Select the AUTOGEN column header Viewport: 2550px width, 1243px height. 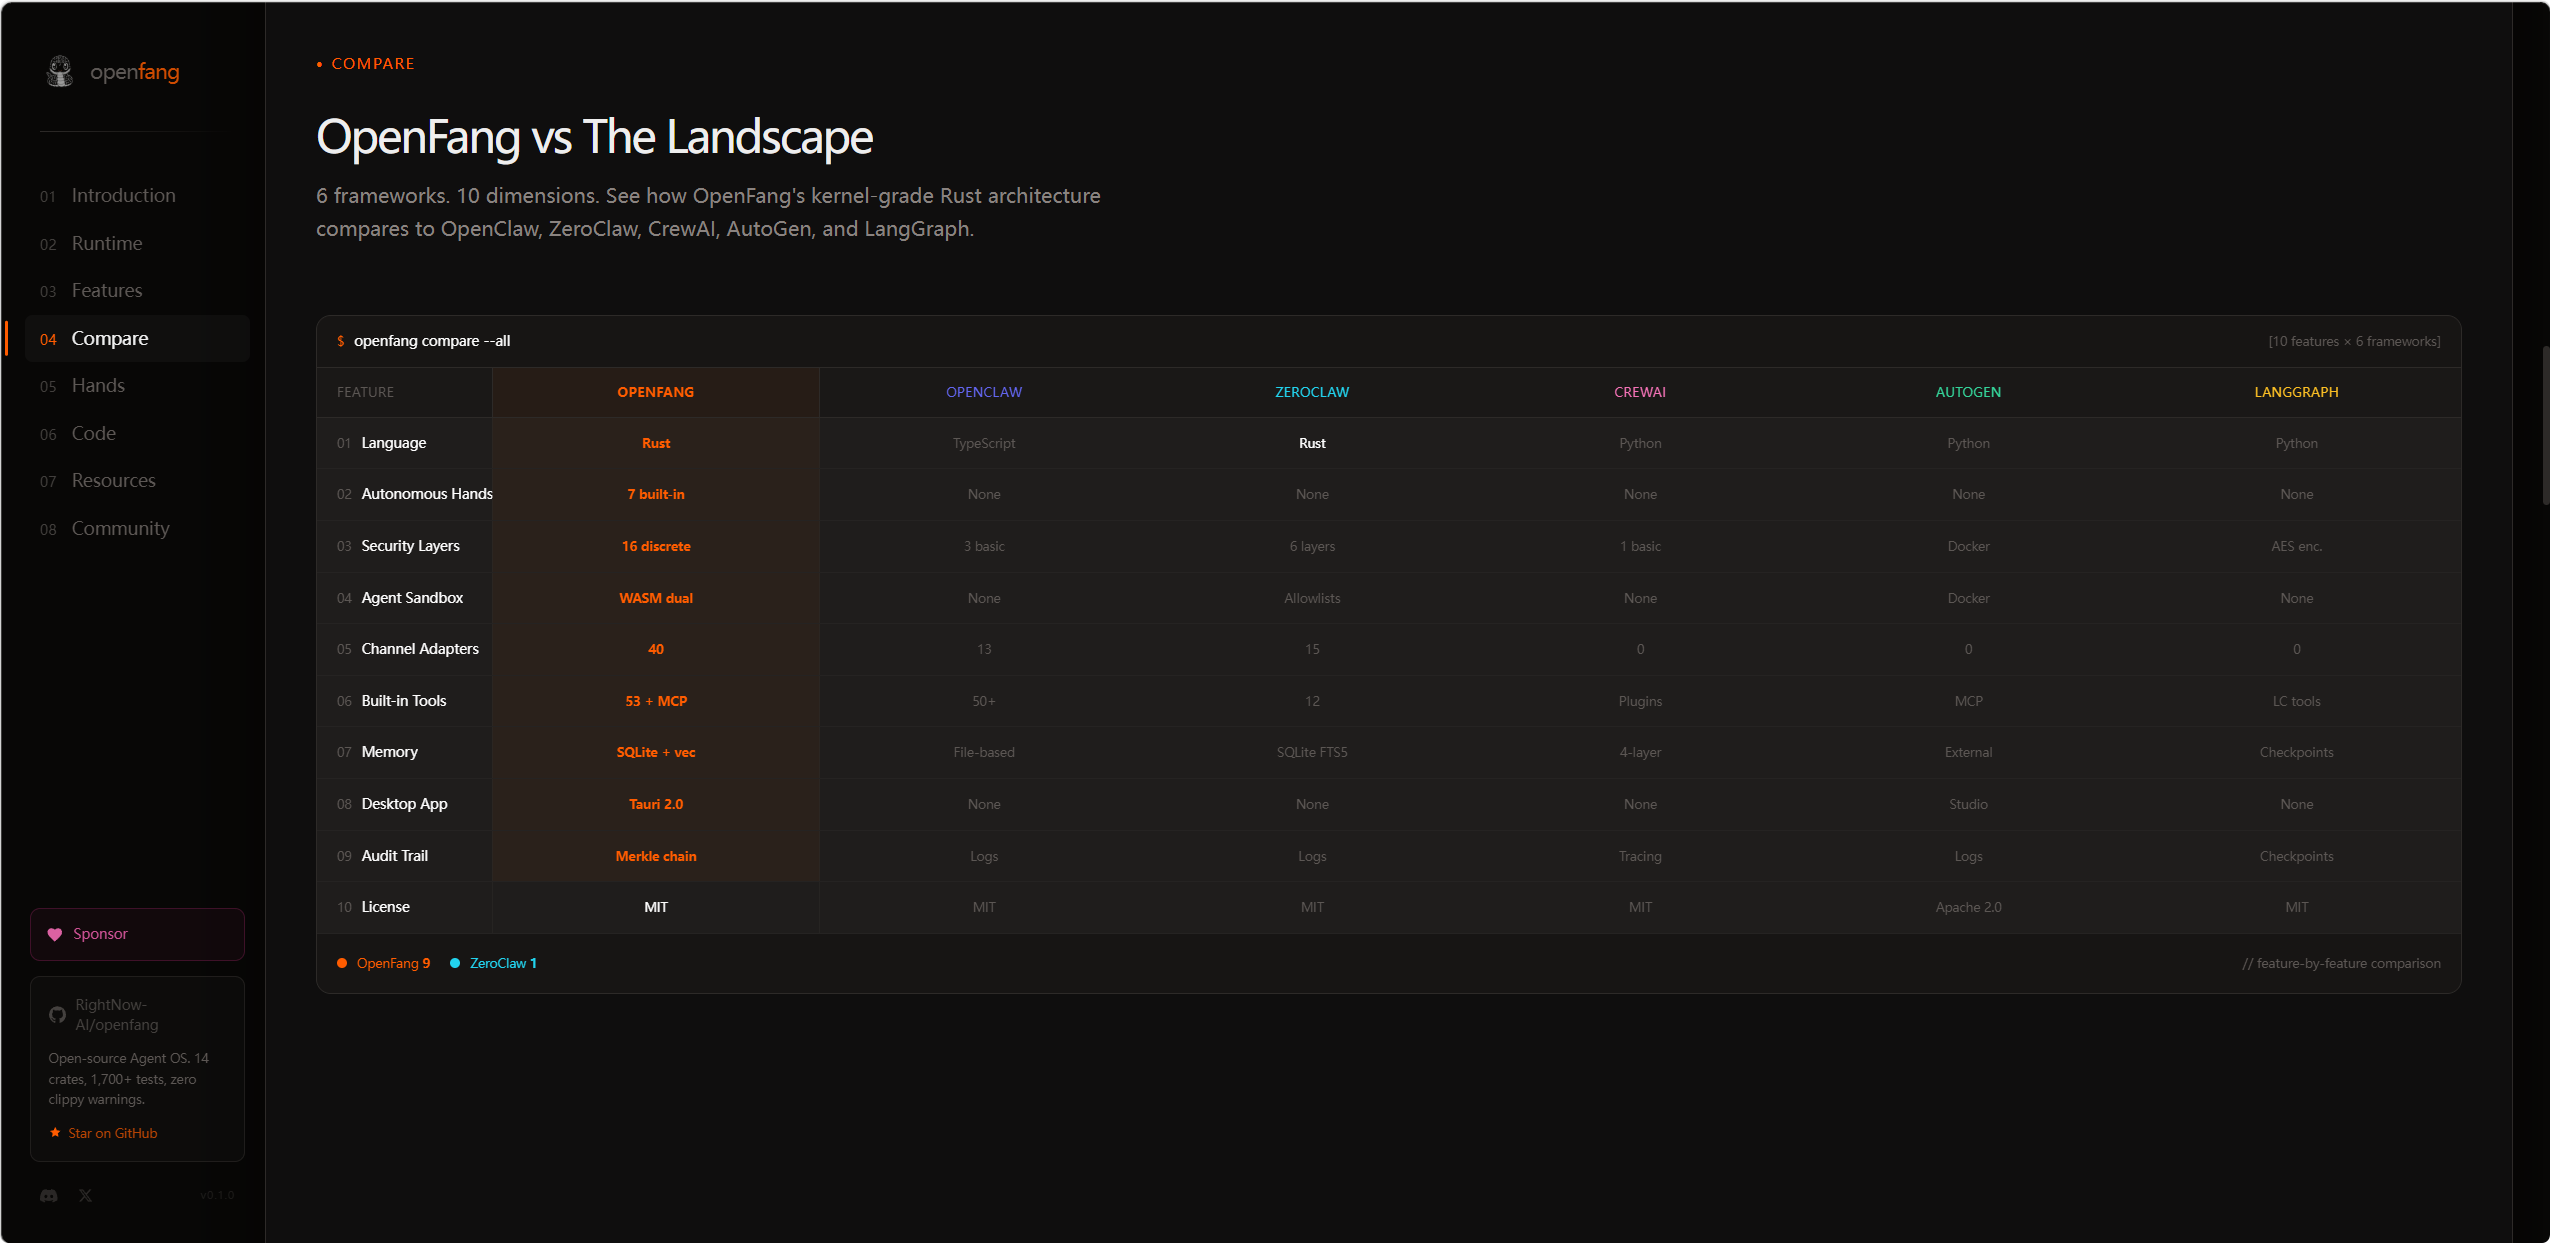coord(1968,392)
